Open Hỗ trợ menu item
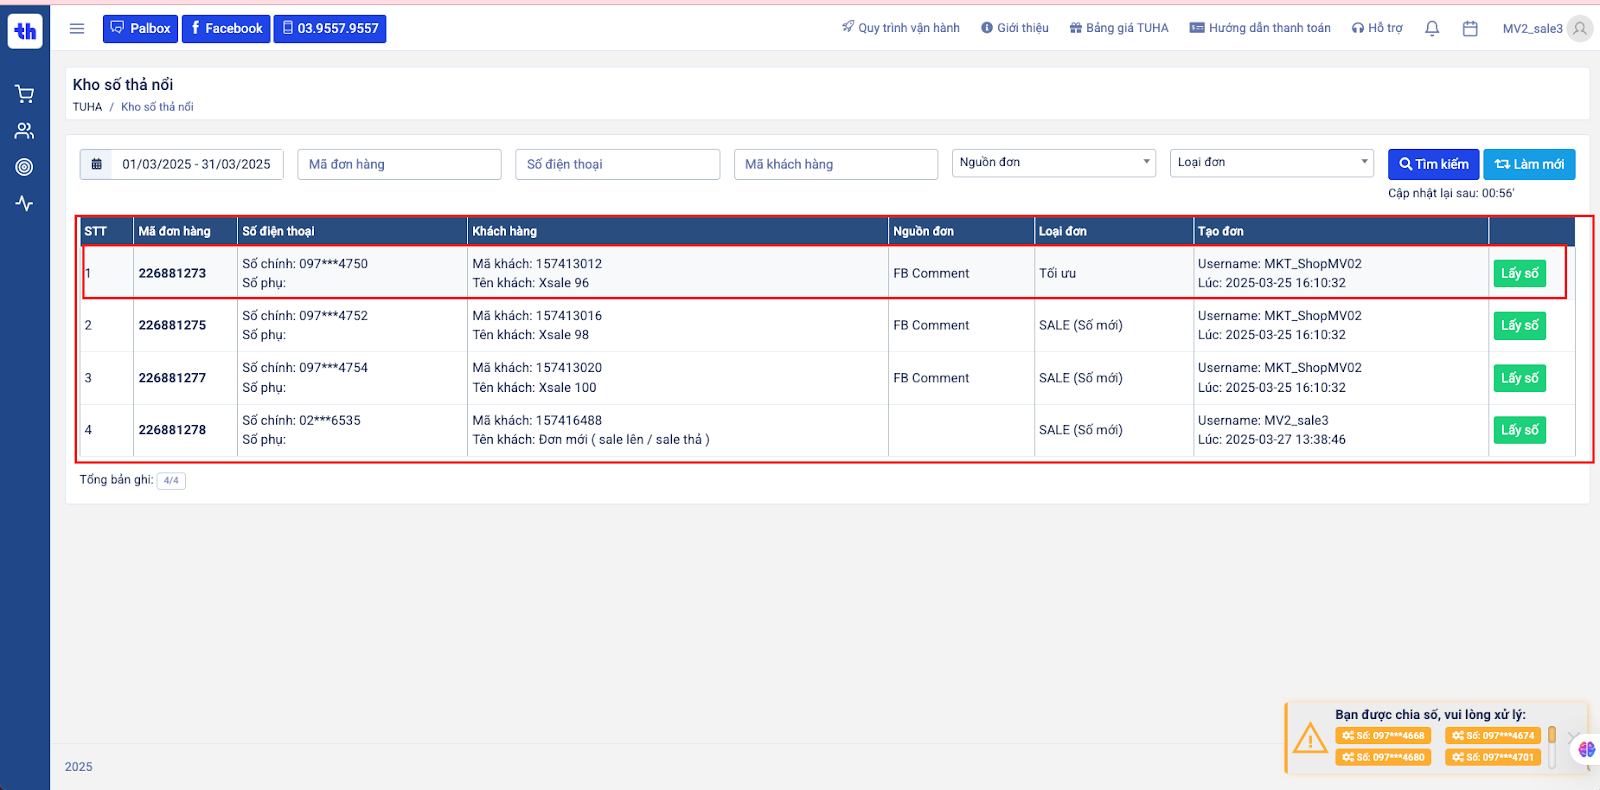1600x790 pixels. pyautogui.click(x=1377, y=28)
